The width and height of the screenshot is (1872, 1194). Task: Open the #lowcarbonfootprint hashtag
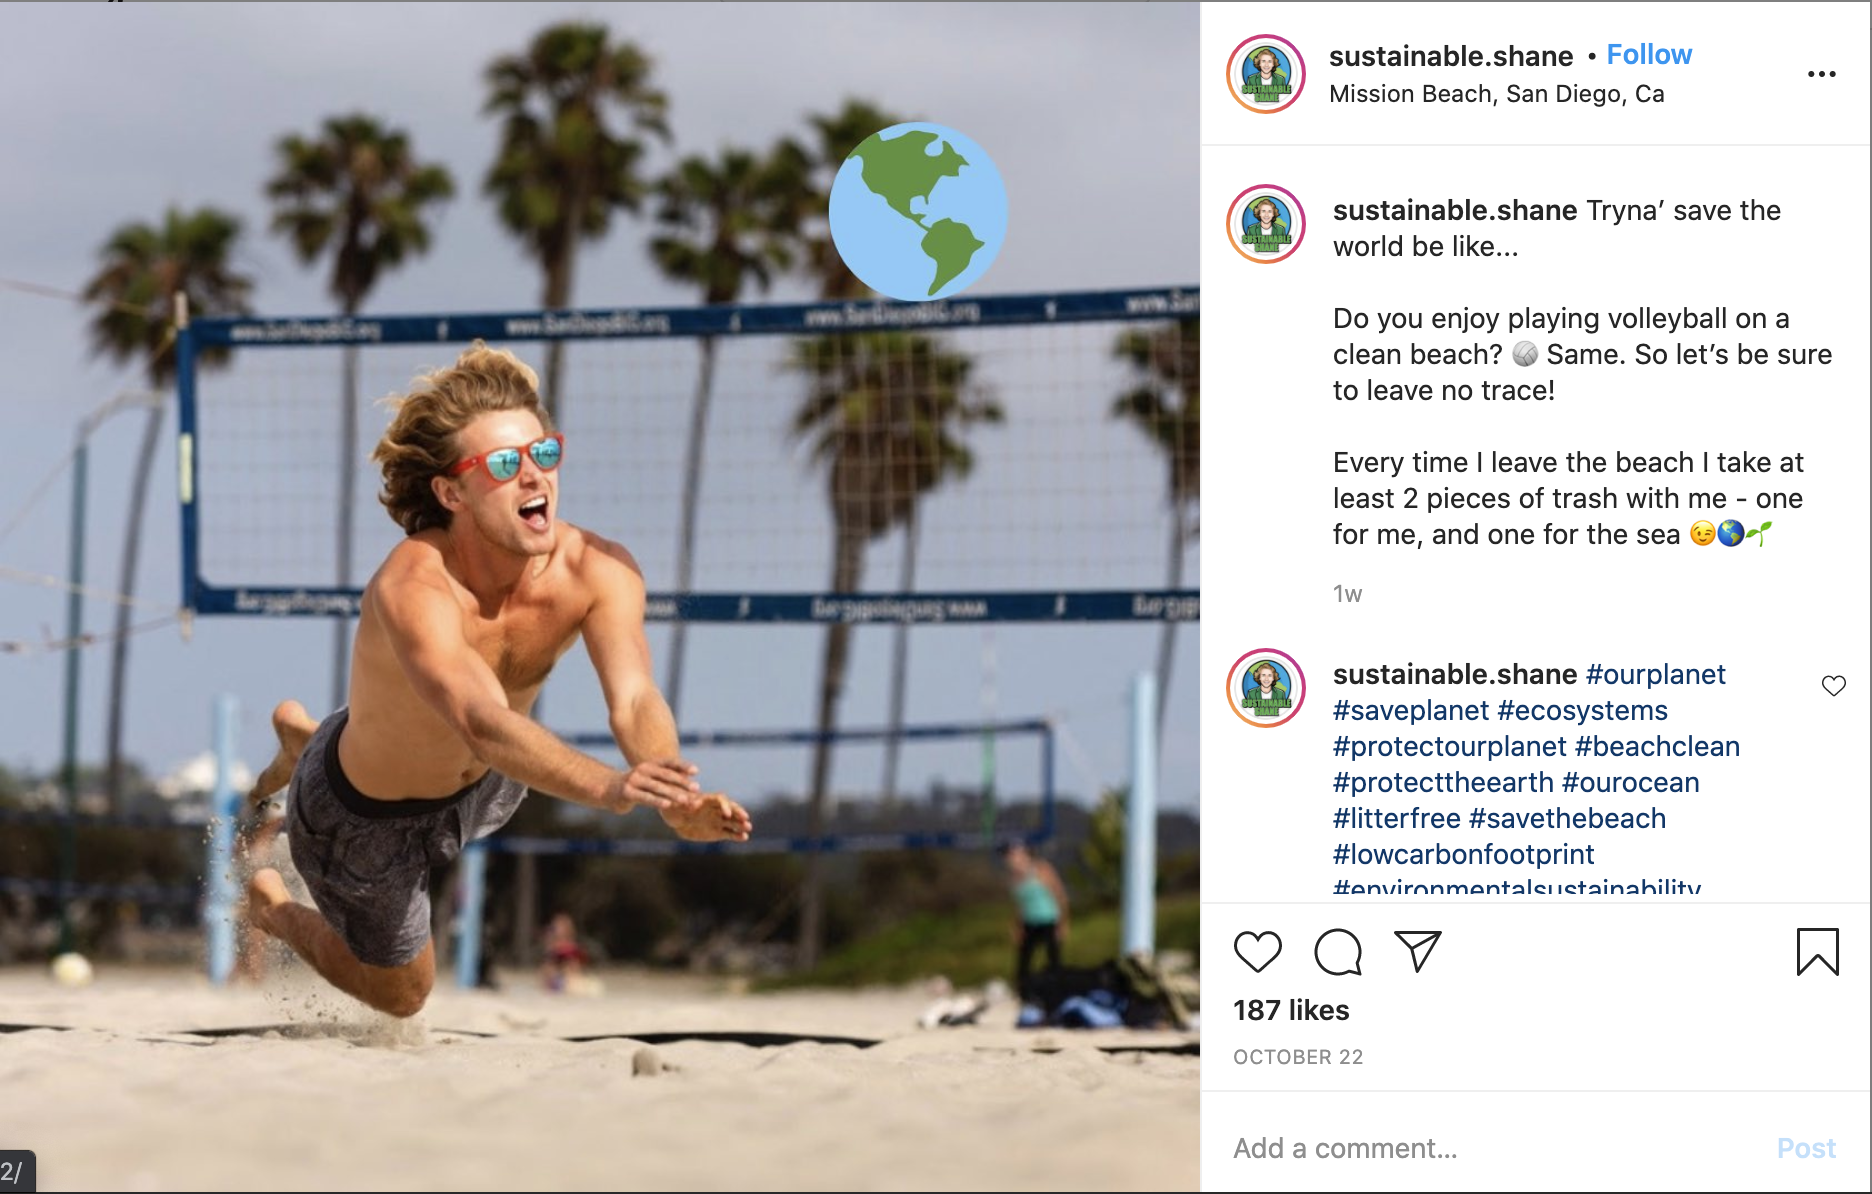click(1464, 855)
